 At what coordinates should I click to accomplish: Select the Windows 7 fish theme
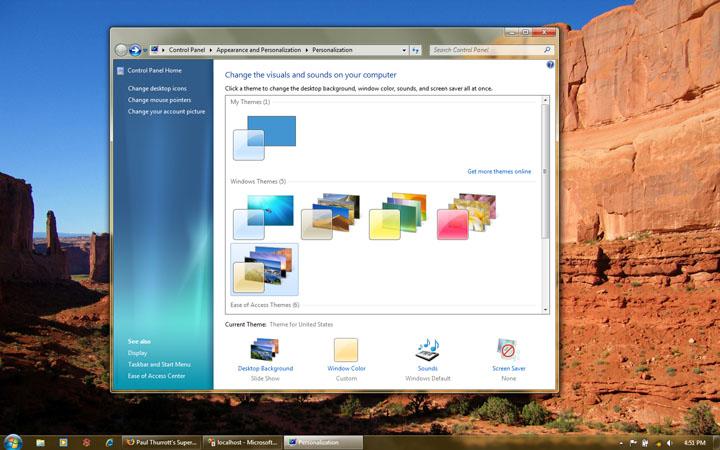point(264,217)
